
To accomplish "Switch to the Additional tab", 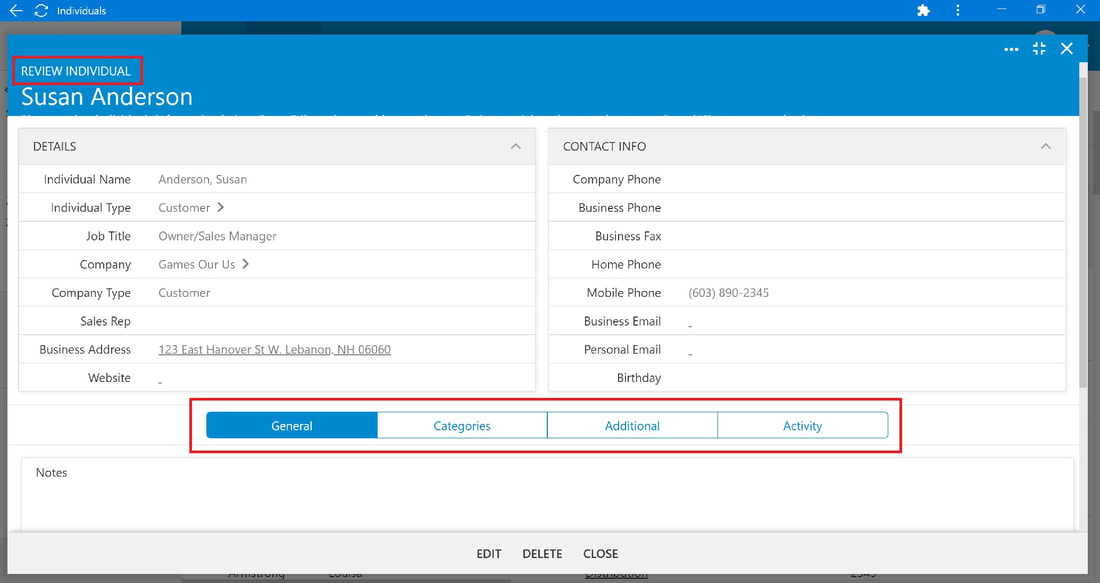I will [632, 426].
